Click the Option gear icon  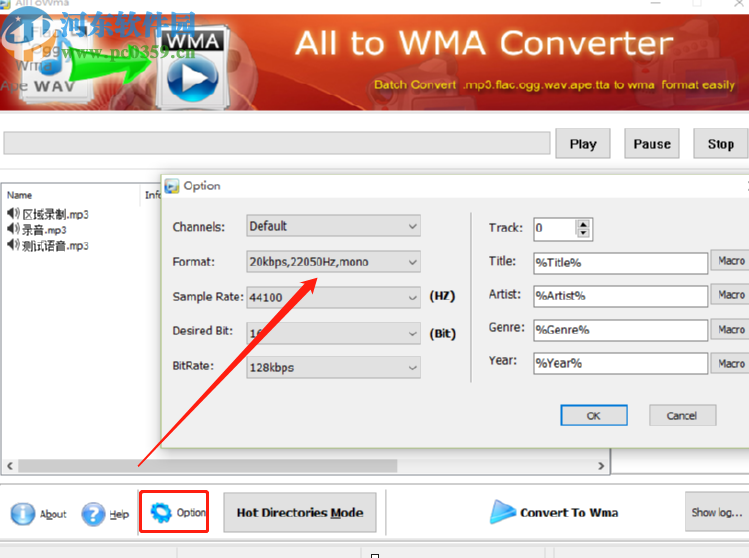click(x=161, y=513)
